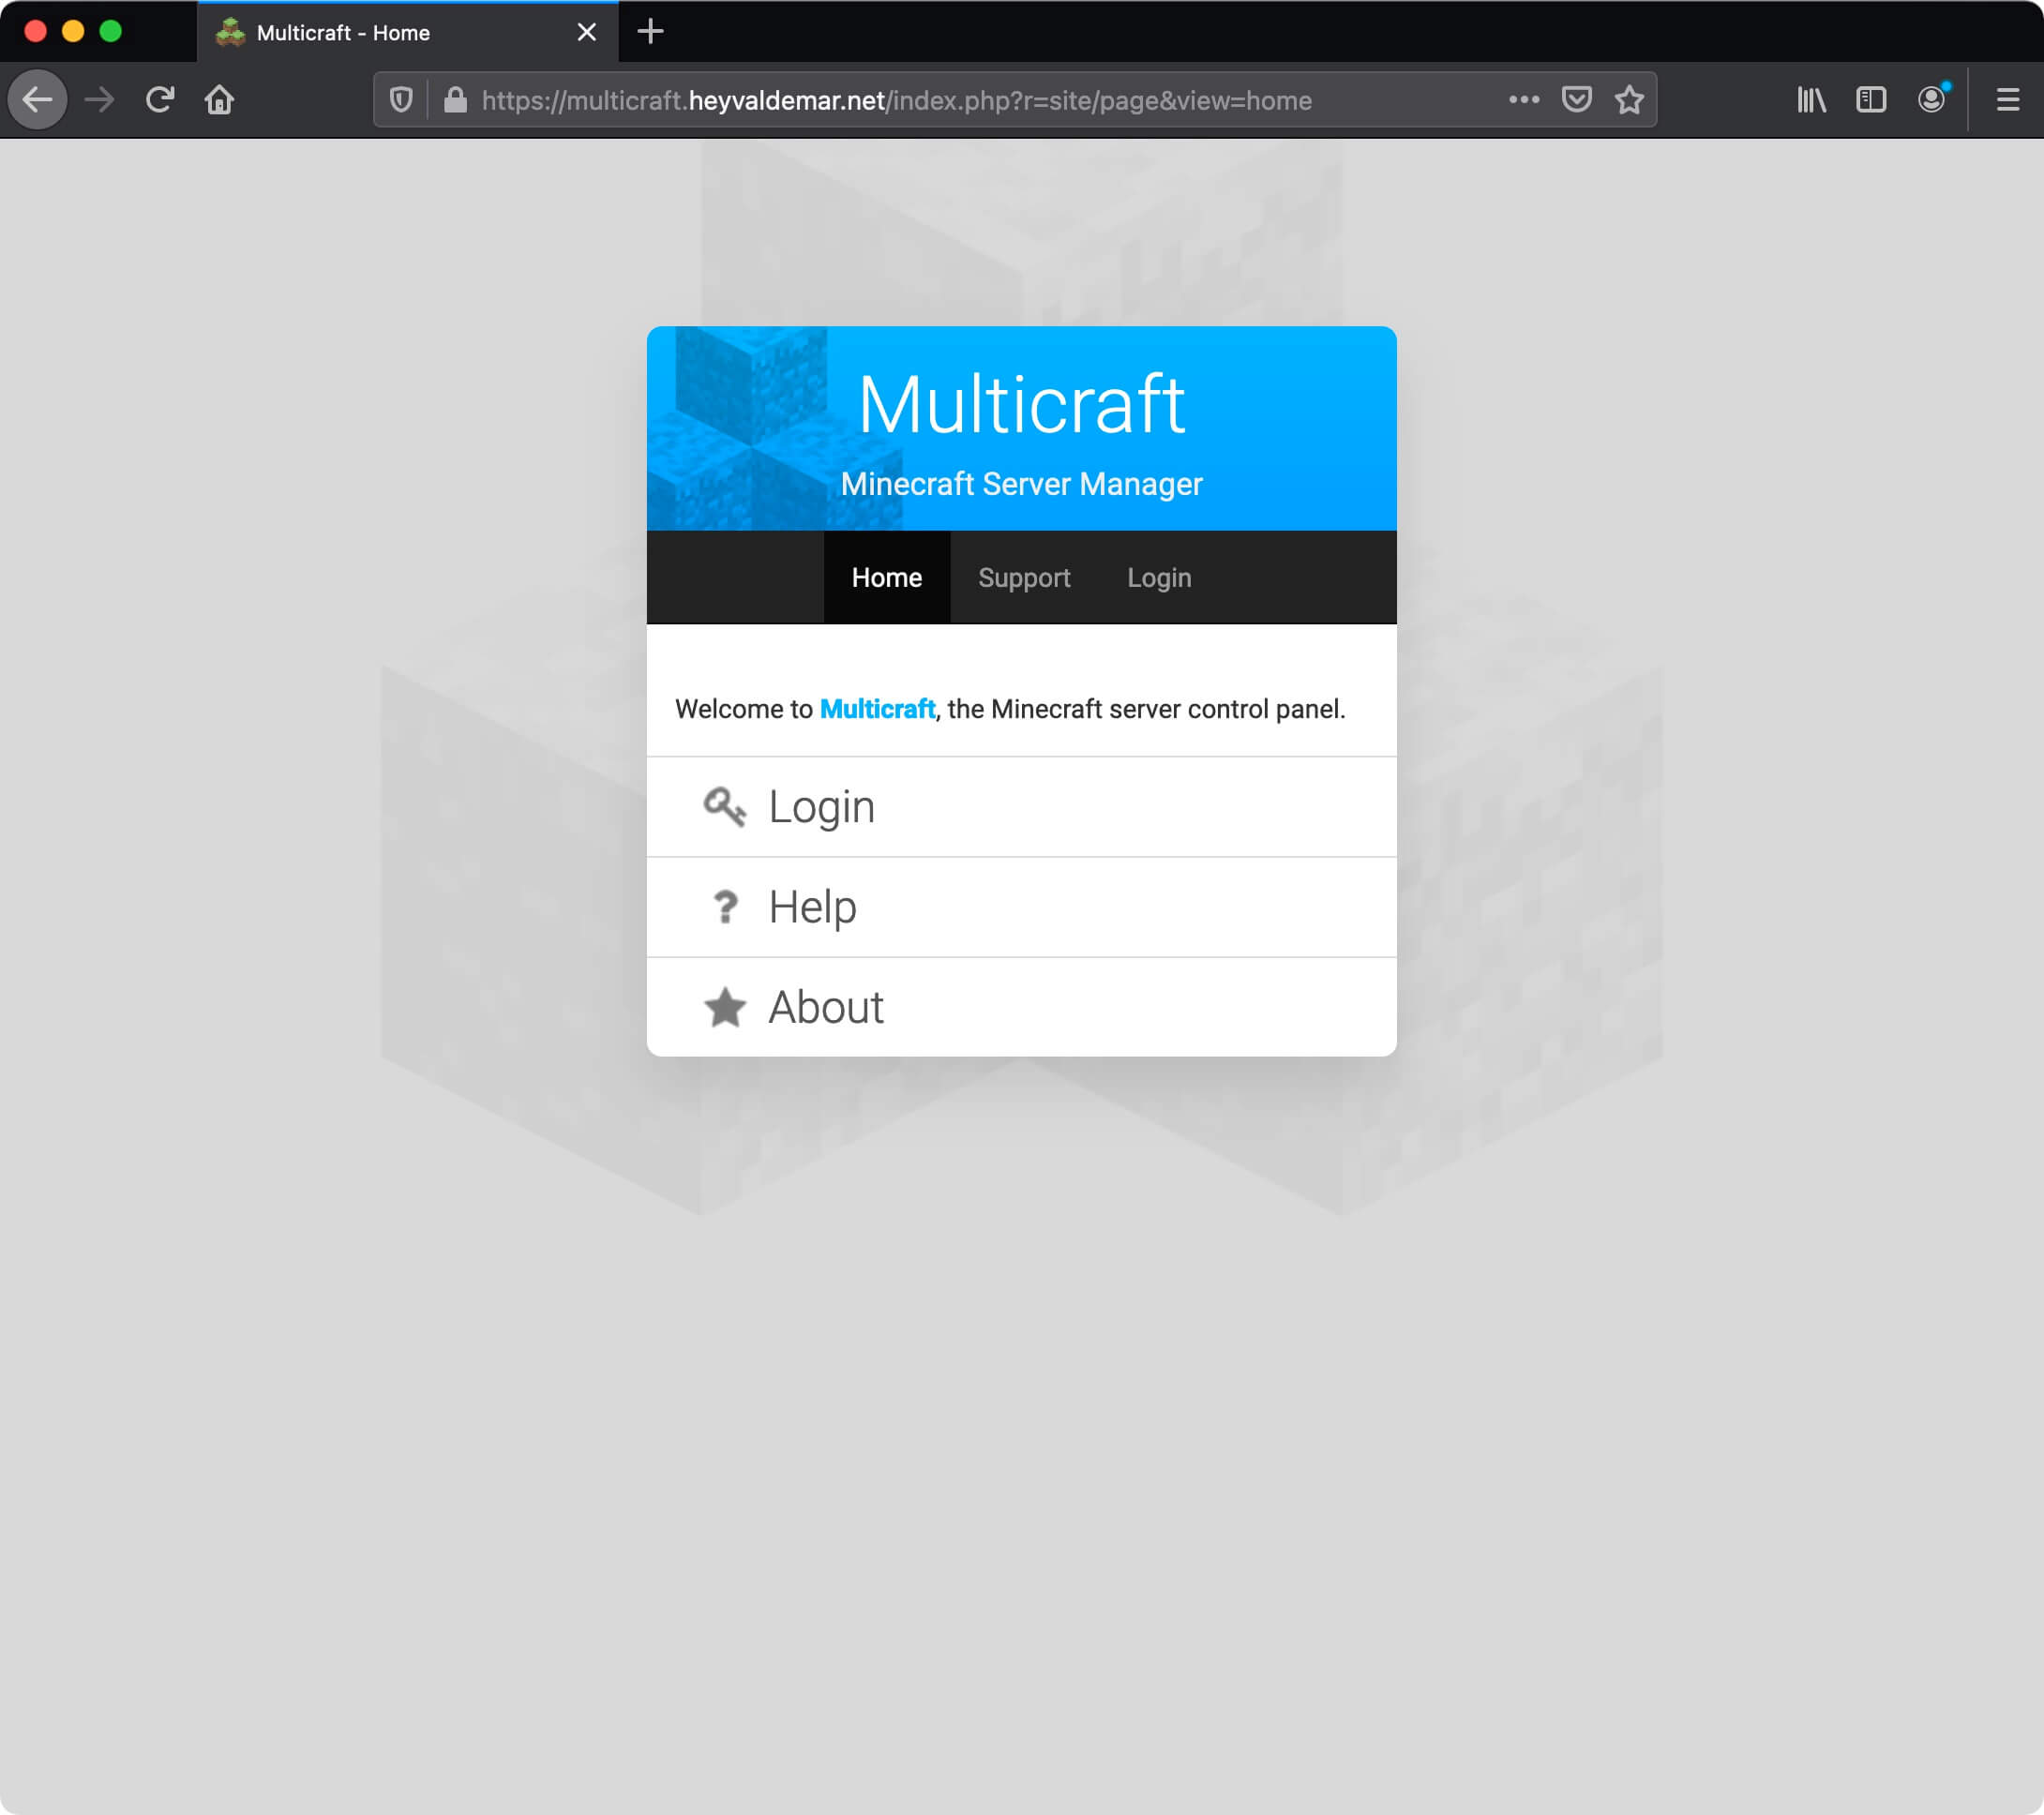Click the Firefox home button icon
The width and height of the screenshot is (2044, 1815).
[219, 98]
